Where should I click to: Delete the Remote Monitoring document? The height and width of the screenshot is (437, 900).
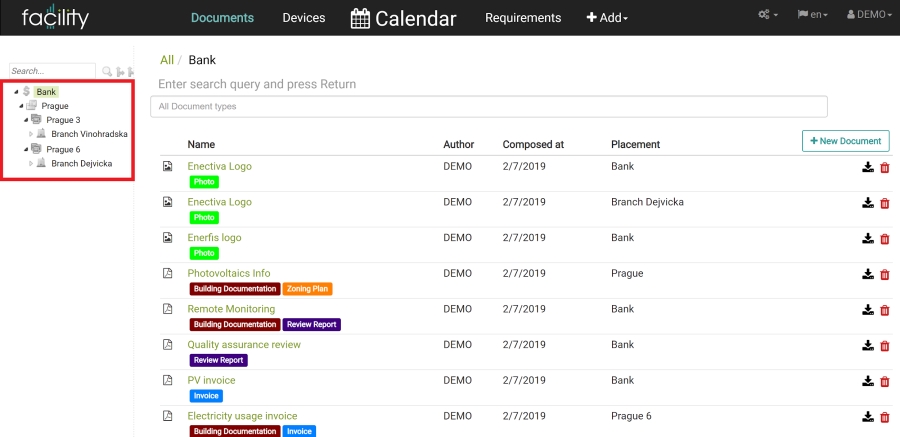coord(885,310)
